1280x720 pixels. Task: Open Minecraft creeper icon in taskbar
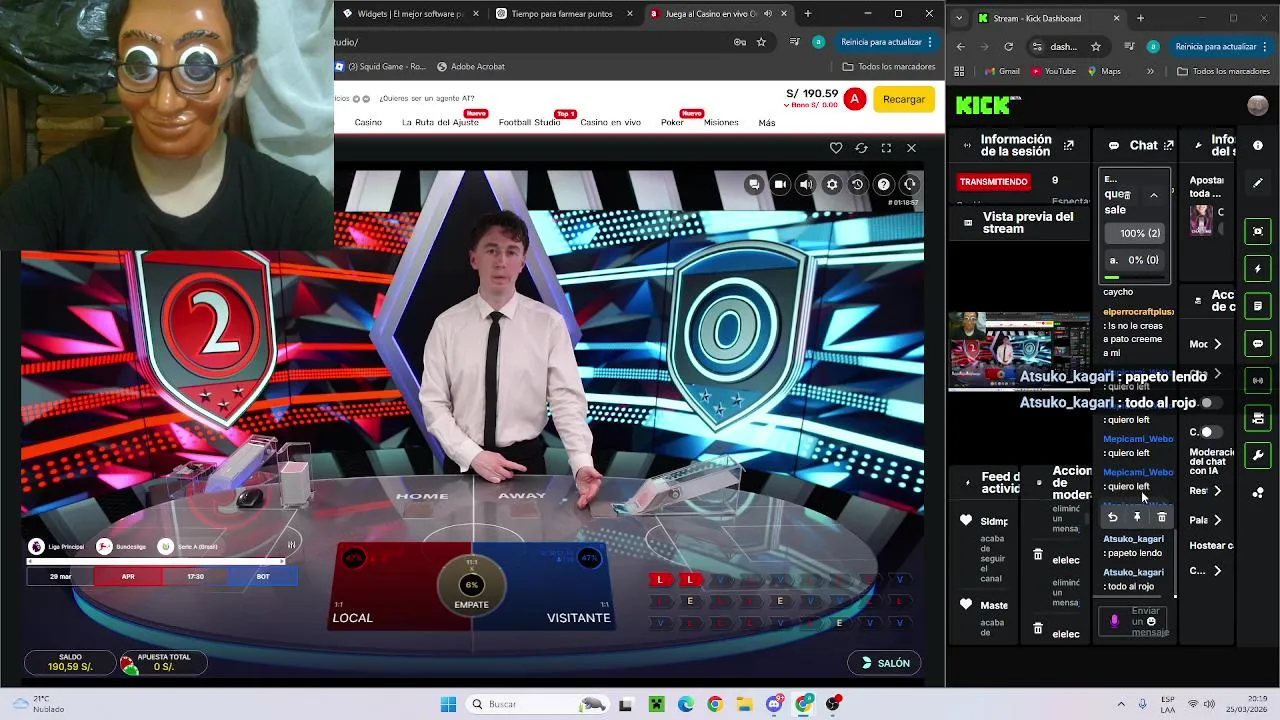[656, 704]
